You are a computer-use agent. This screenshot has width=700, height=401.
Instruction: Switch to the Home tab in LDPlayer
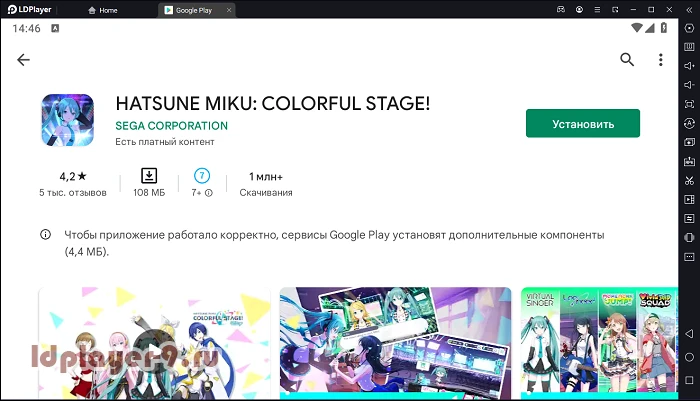click(103, 10)
